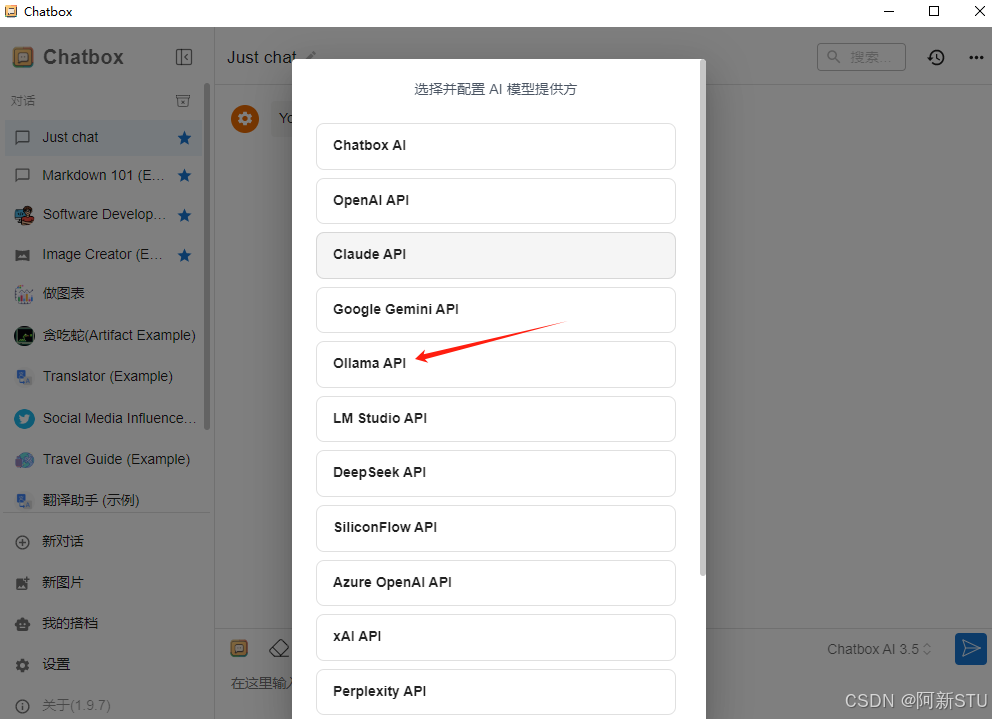Select Claude API provider
Screen dimensions: 992x719
(x=496, y=255)
